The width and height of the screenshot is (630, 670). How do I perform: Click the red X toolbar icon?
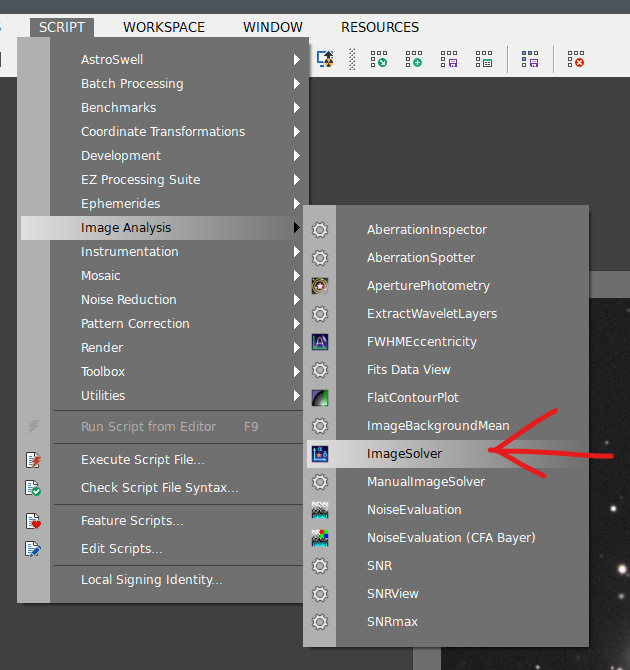click(575, 60)
